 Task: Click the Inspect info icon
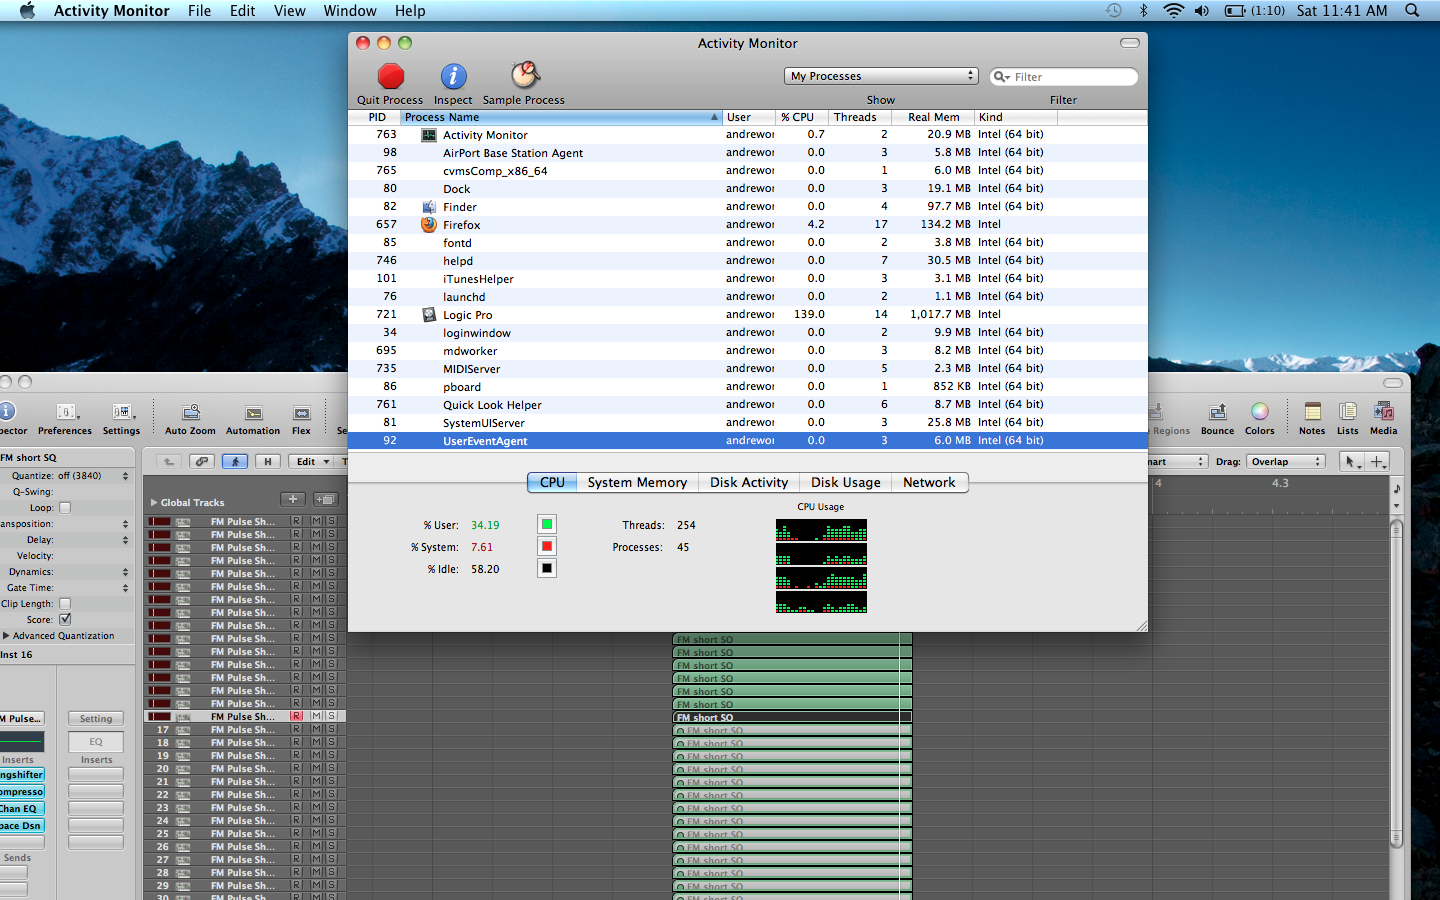453,76
